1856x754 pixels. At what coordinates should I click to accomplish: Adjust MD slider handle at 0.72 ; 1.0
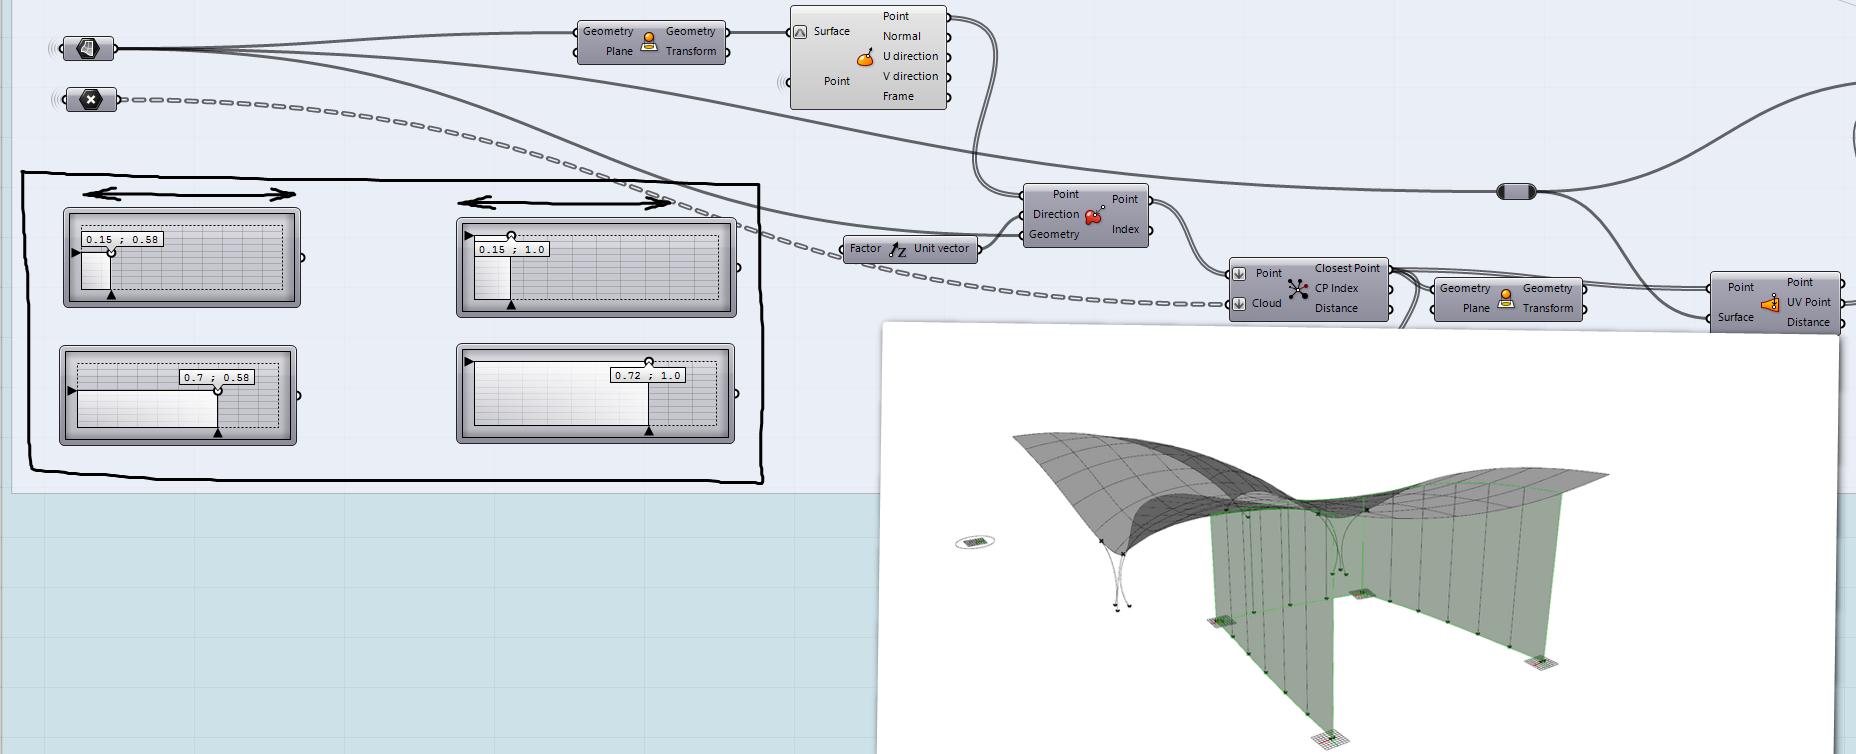pos(649,362)
